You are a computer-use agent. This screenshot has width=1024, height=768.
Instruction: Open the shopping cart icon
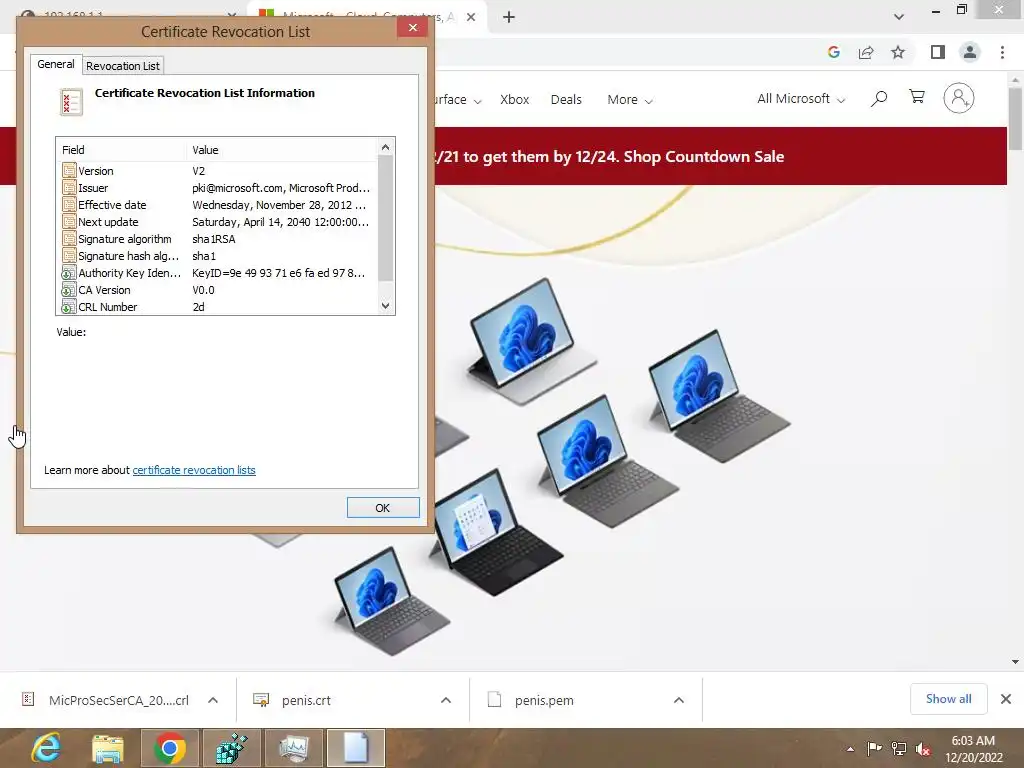917,97
